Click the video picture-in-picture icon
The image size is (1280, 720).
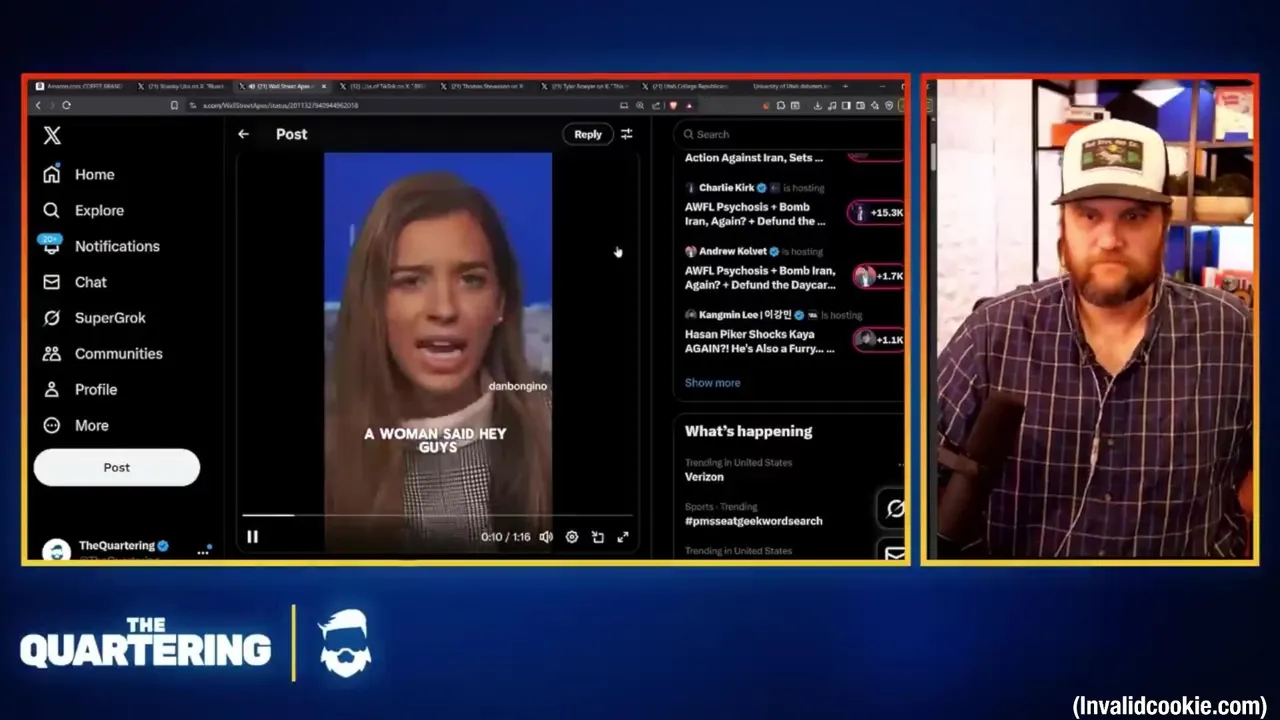click(597, 537)
